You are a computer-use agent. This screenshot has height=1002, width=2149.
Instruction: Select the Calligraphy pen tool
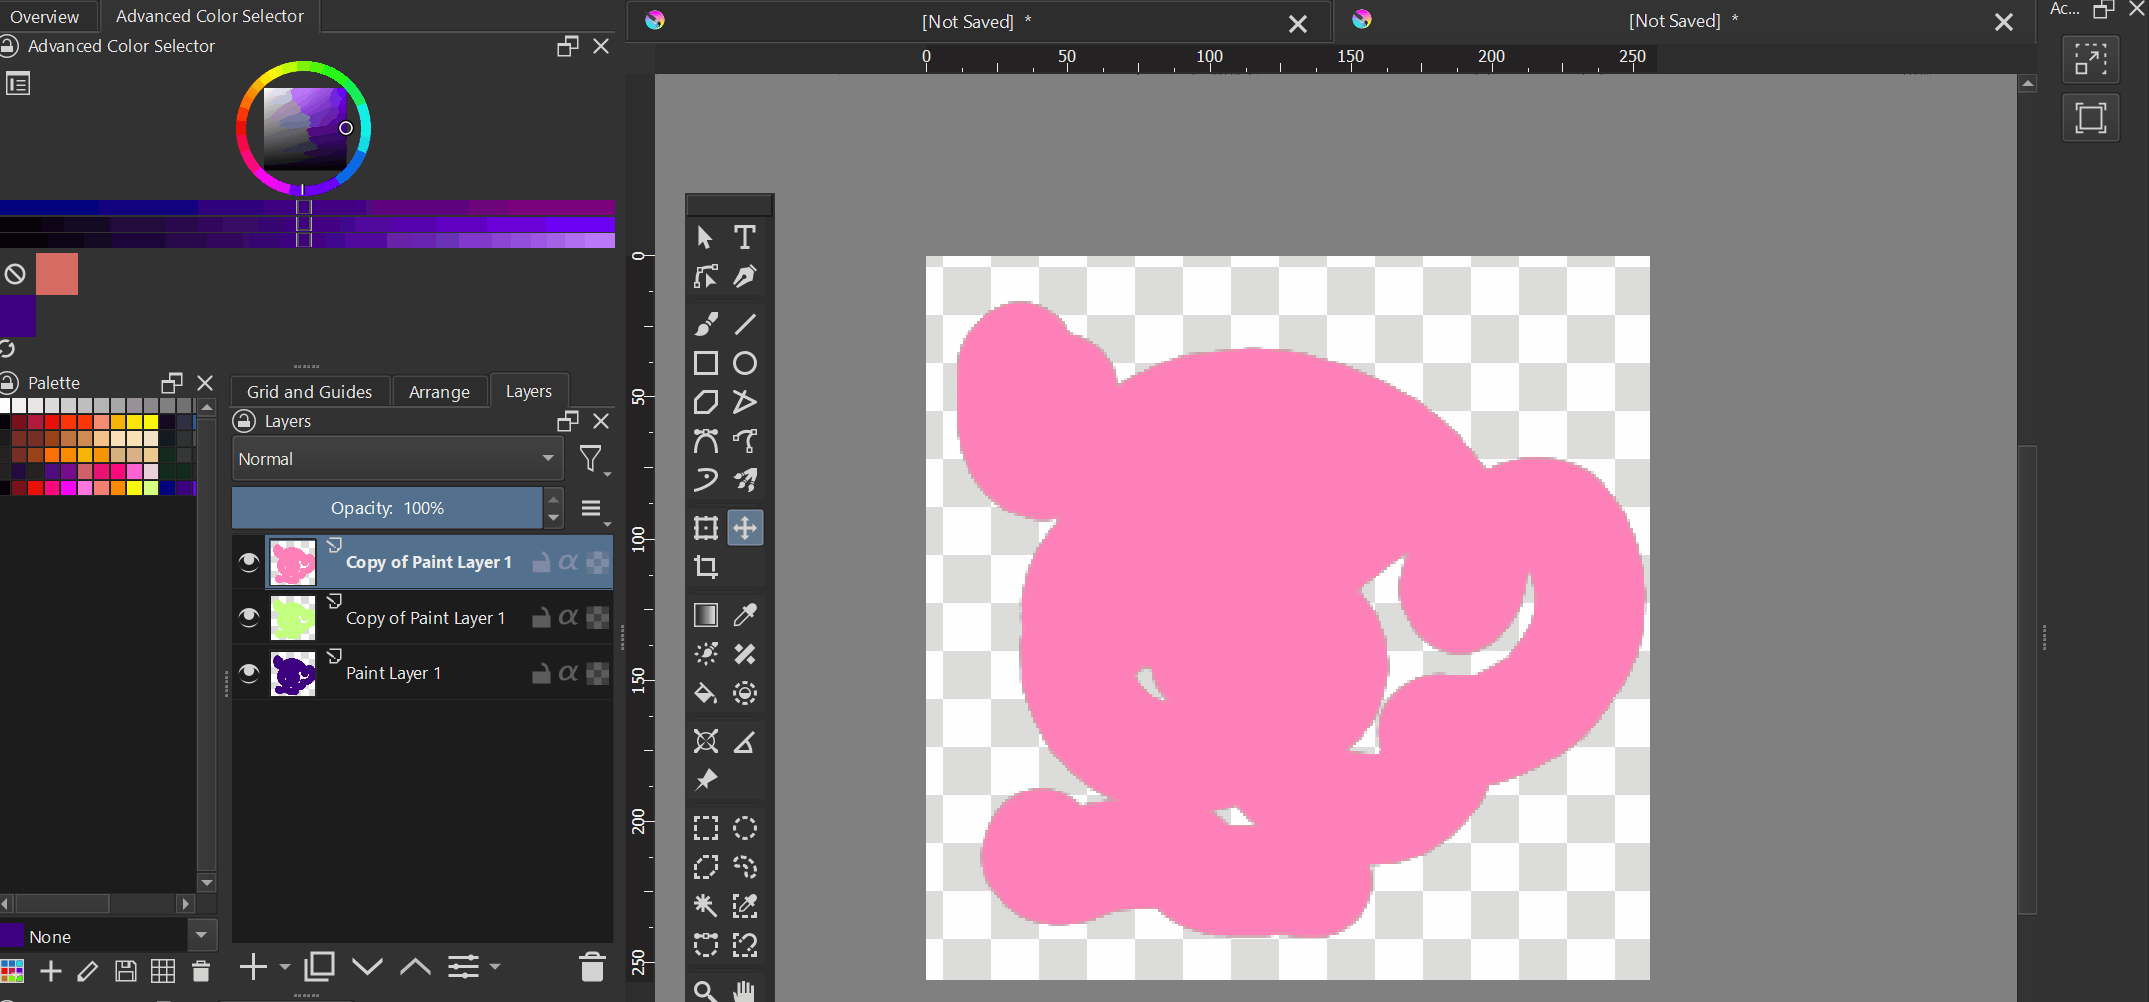[x=745, y=277]
